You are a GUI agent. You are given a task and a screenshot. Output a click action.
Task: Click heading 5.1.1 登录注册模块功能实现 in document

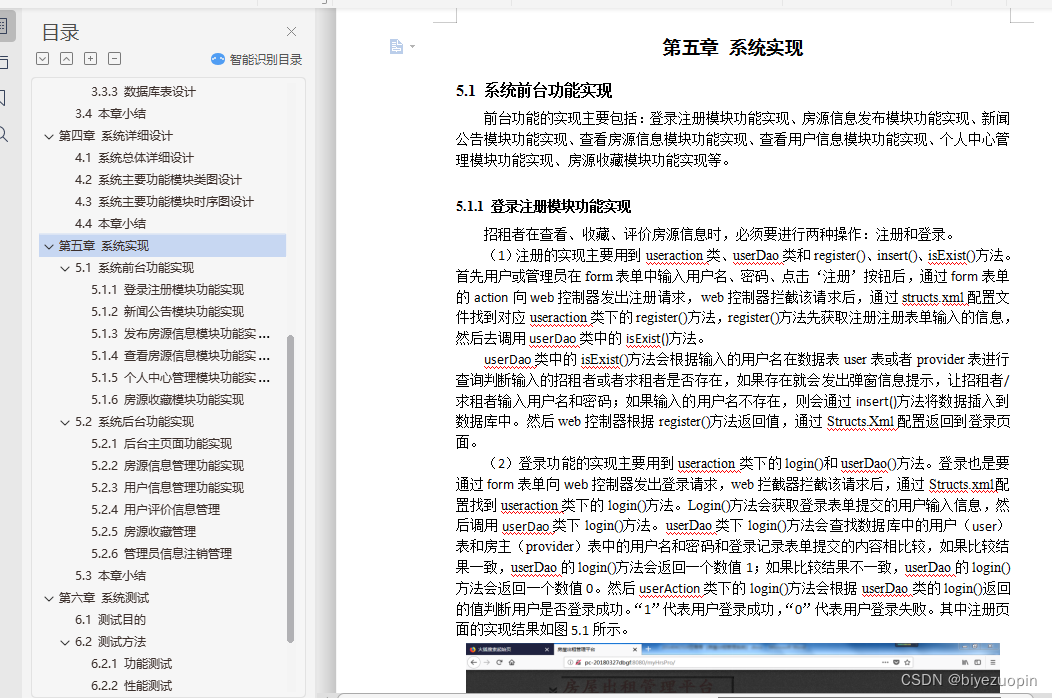(x=544, y=207)
